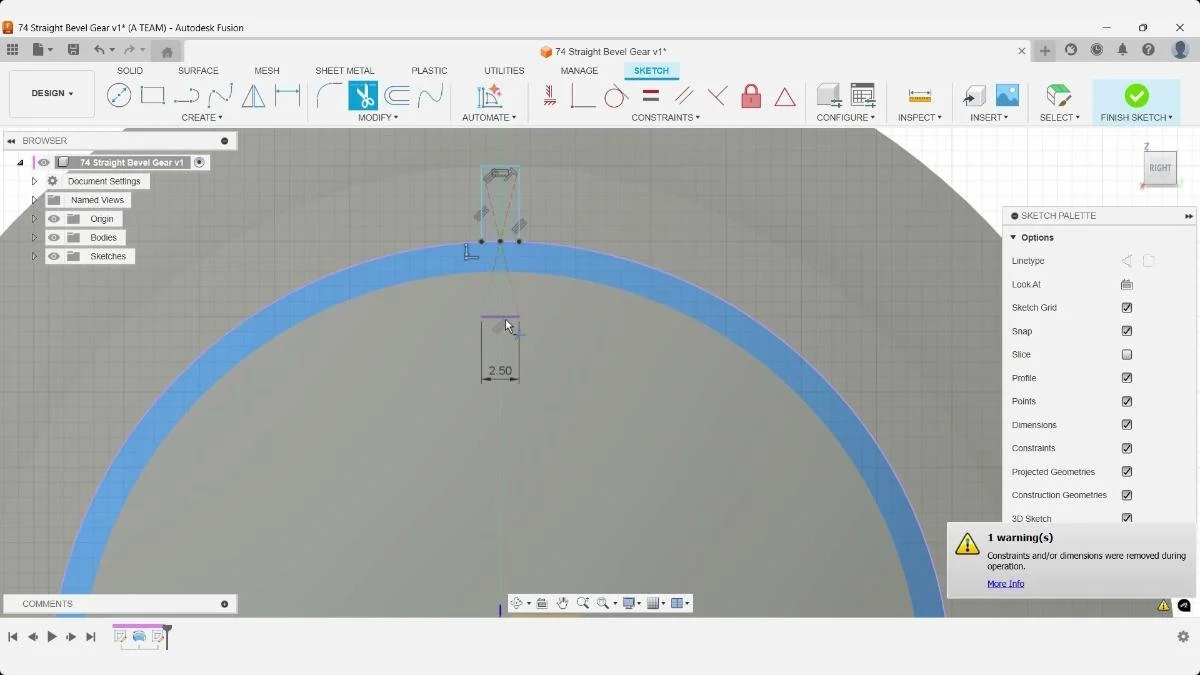Image resolution: width=1200 pixels, height=675 pixels.
Task: Switch to the SOLID tab
Action: pos(130,71)
